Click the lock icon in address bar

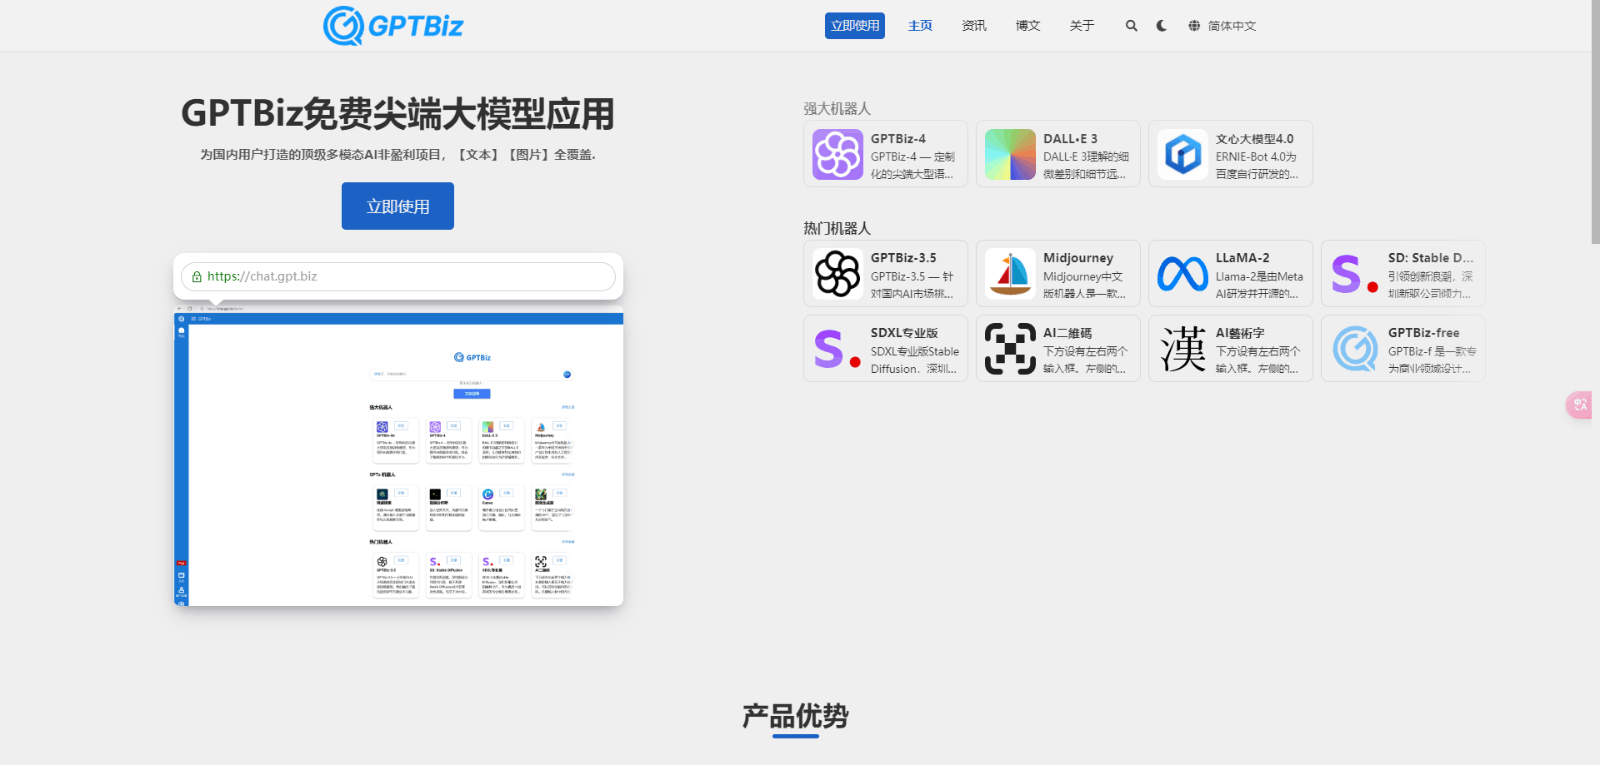pos(197,277)
